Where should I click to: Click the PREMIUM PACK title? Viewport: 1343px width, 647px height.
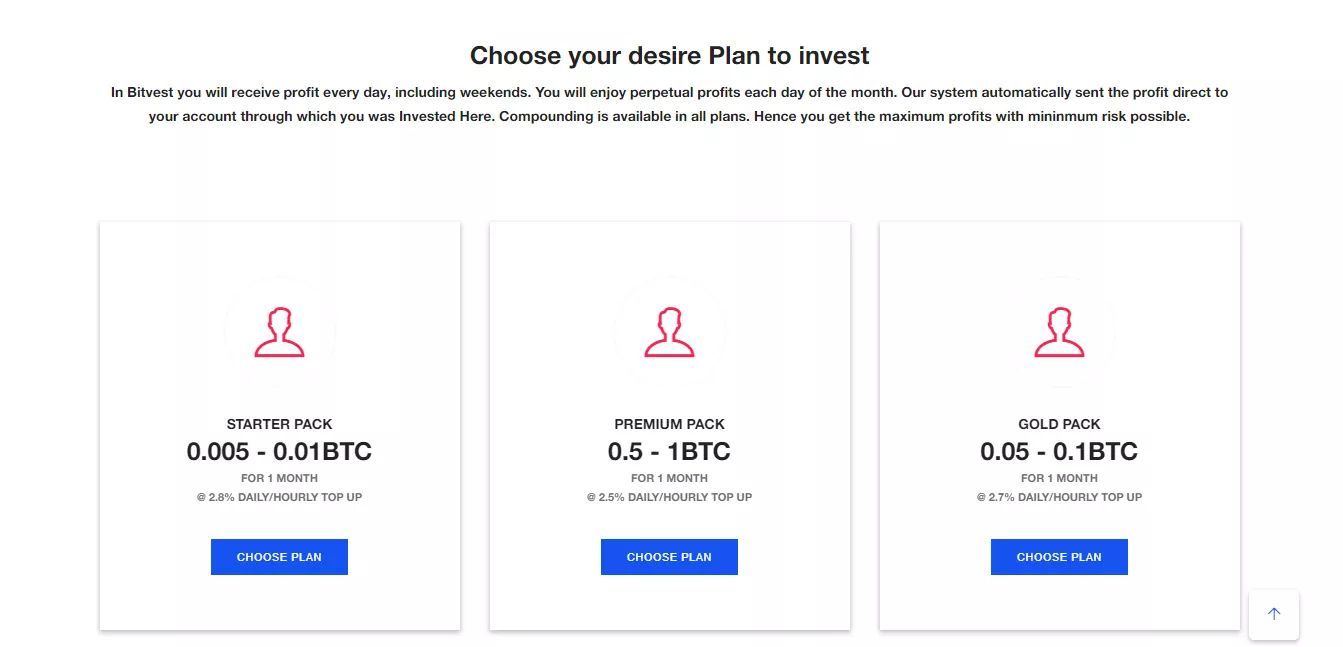click(x=669, y=424)
